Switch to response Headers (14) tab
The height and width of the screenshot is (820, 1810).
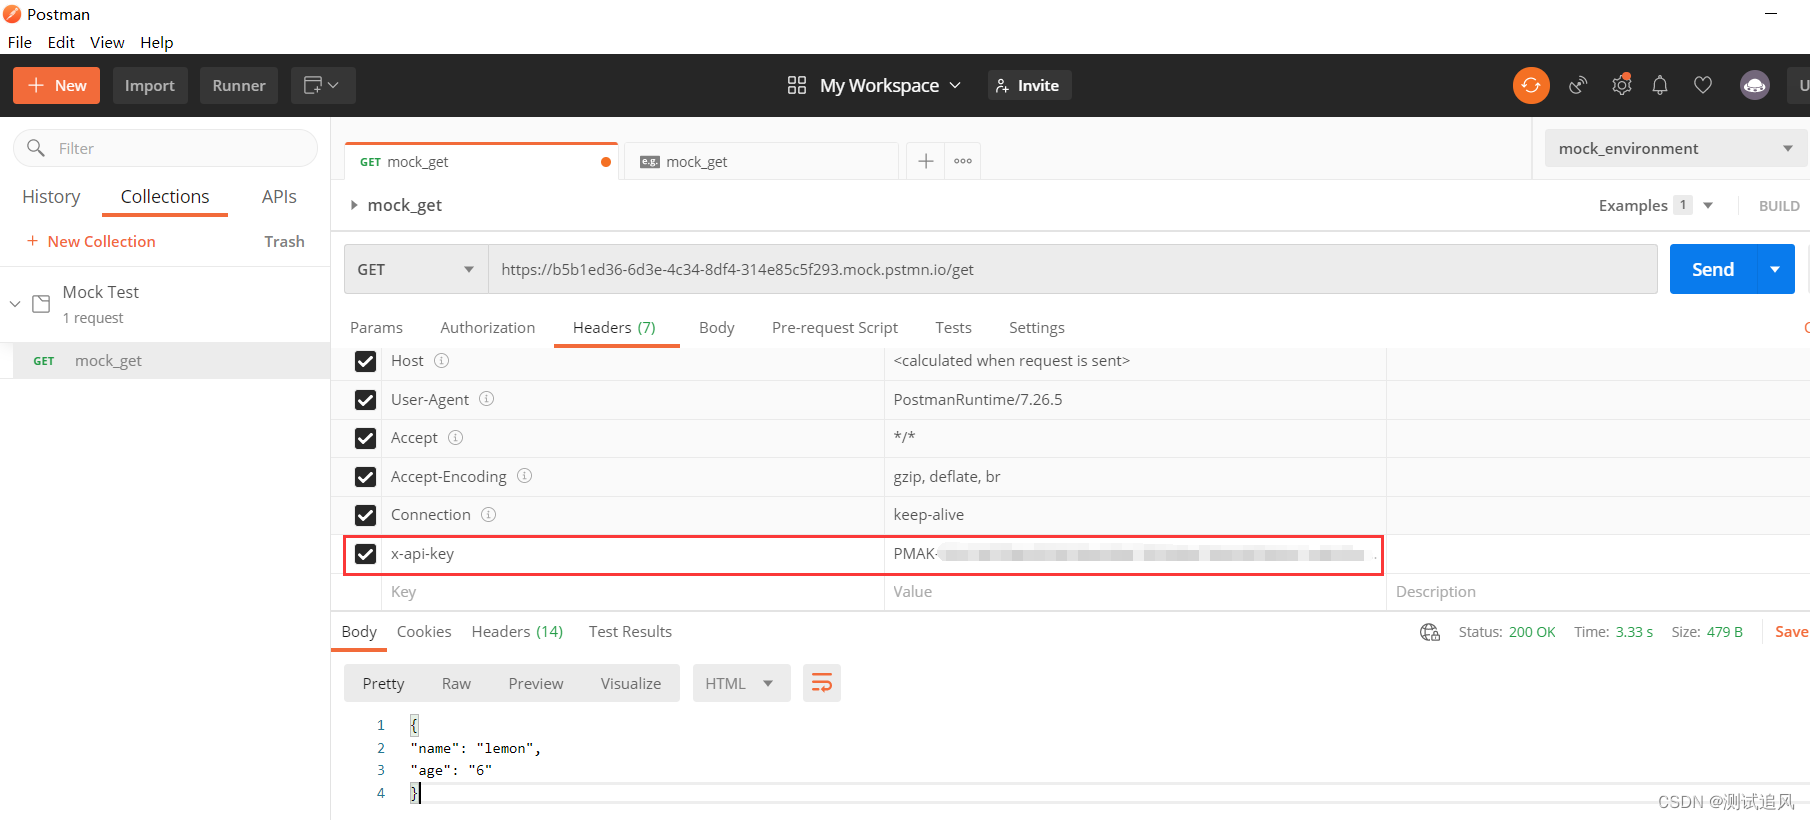point(517,632)
